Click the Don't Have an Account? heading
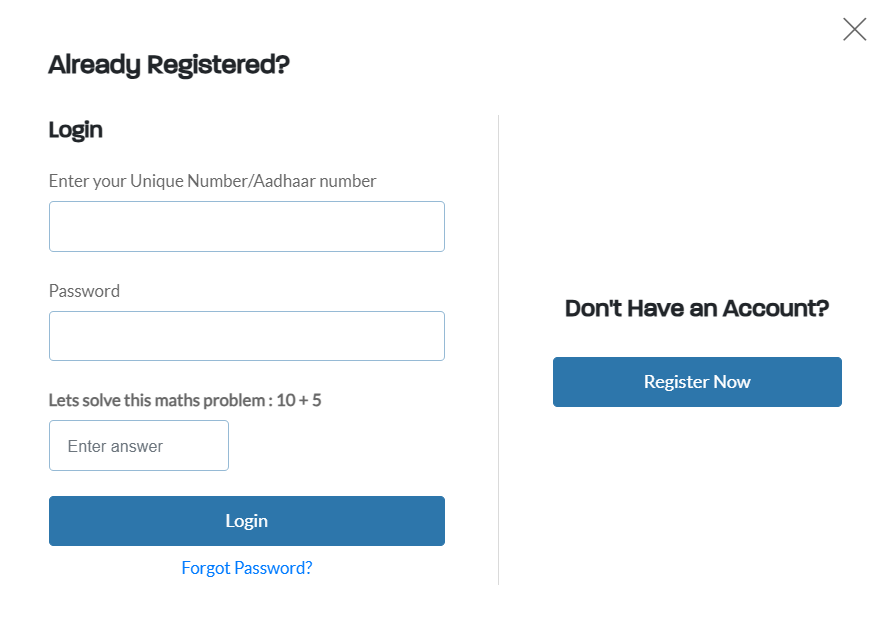This screenshot has width=887, height=628. point(697,308)
